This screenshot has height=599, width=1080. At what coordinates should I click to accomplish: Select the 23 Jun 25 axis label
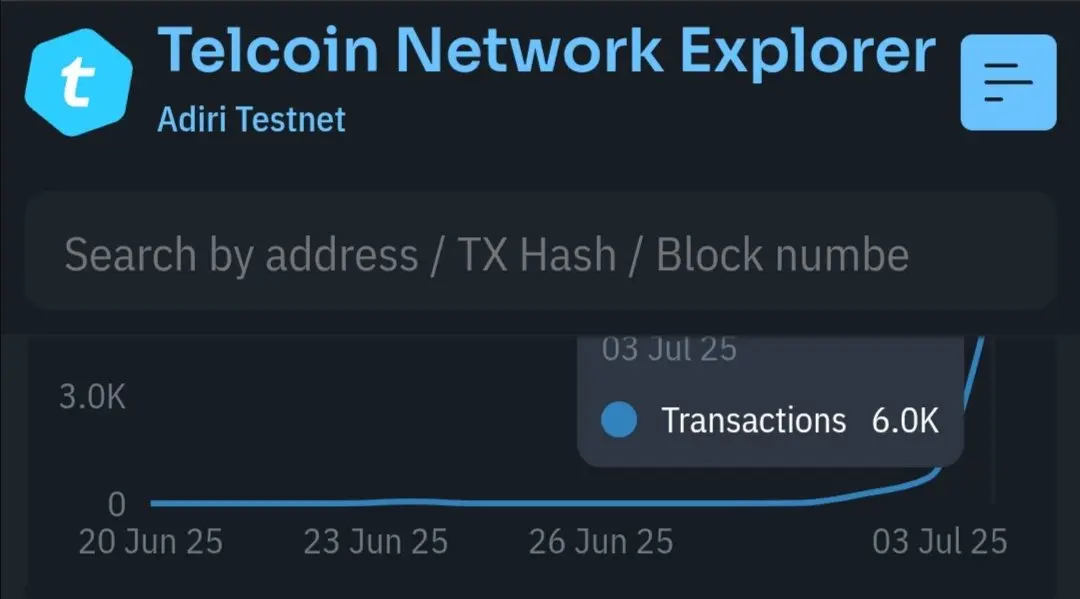tap(375, 542)
